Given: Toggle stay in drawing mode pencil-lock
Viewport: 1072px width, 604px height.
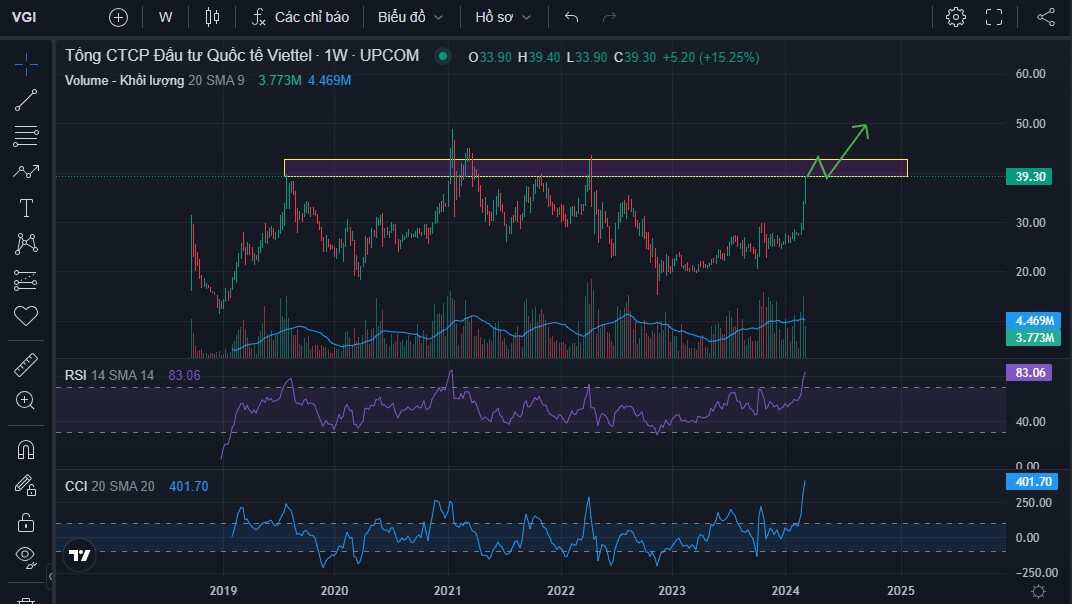Looking at the screenshot, I should click(x=26, y=486).
